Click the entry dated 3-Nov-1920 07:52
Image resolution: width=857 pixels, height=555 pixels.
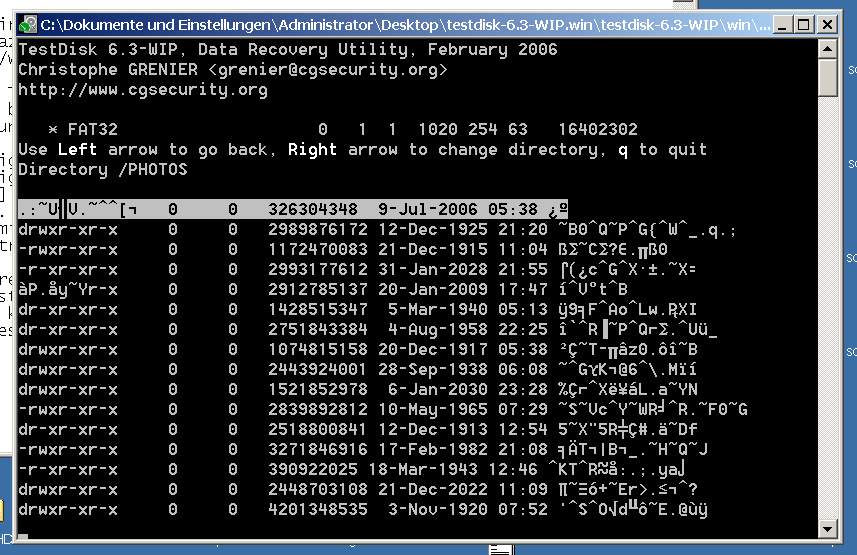[x=363, y=510]
